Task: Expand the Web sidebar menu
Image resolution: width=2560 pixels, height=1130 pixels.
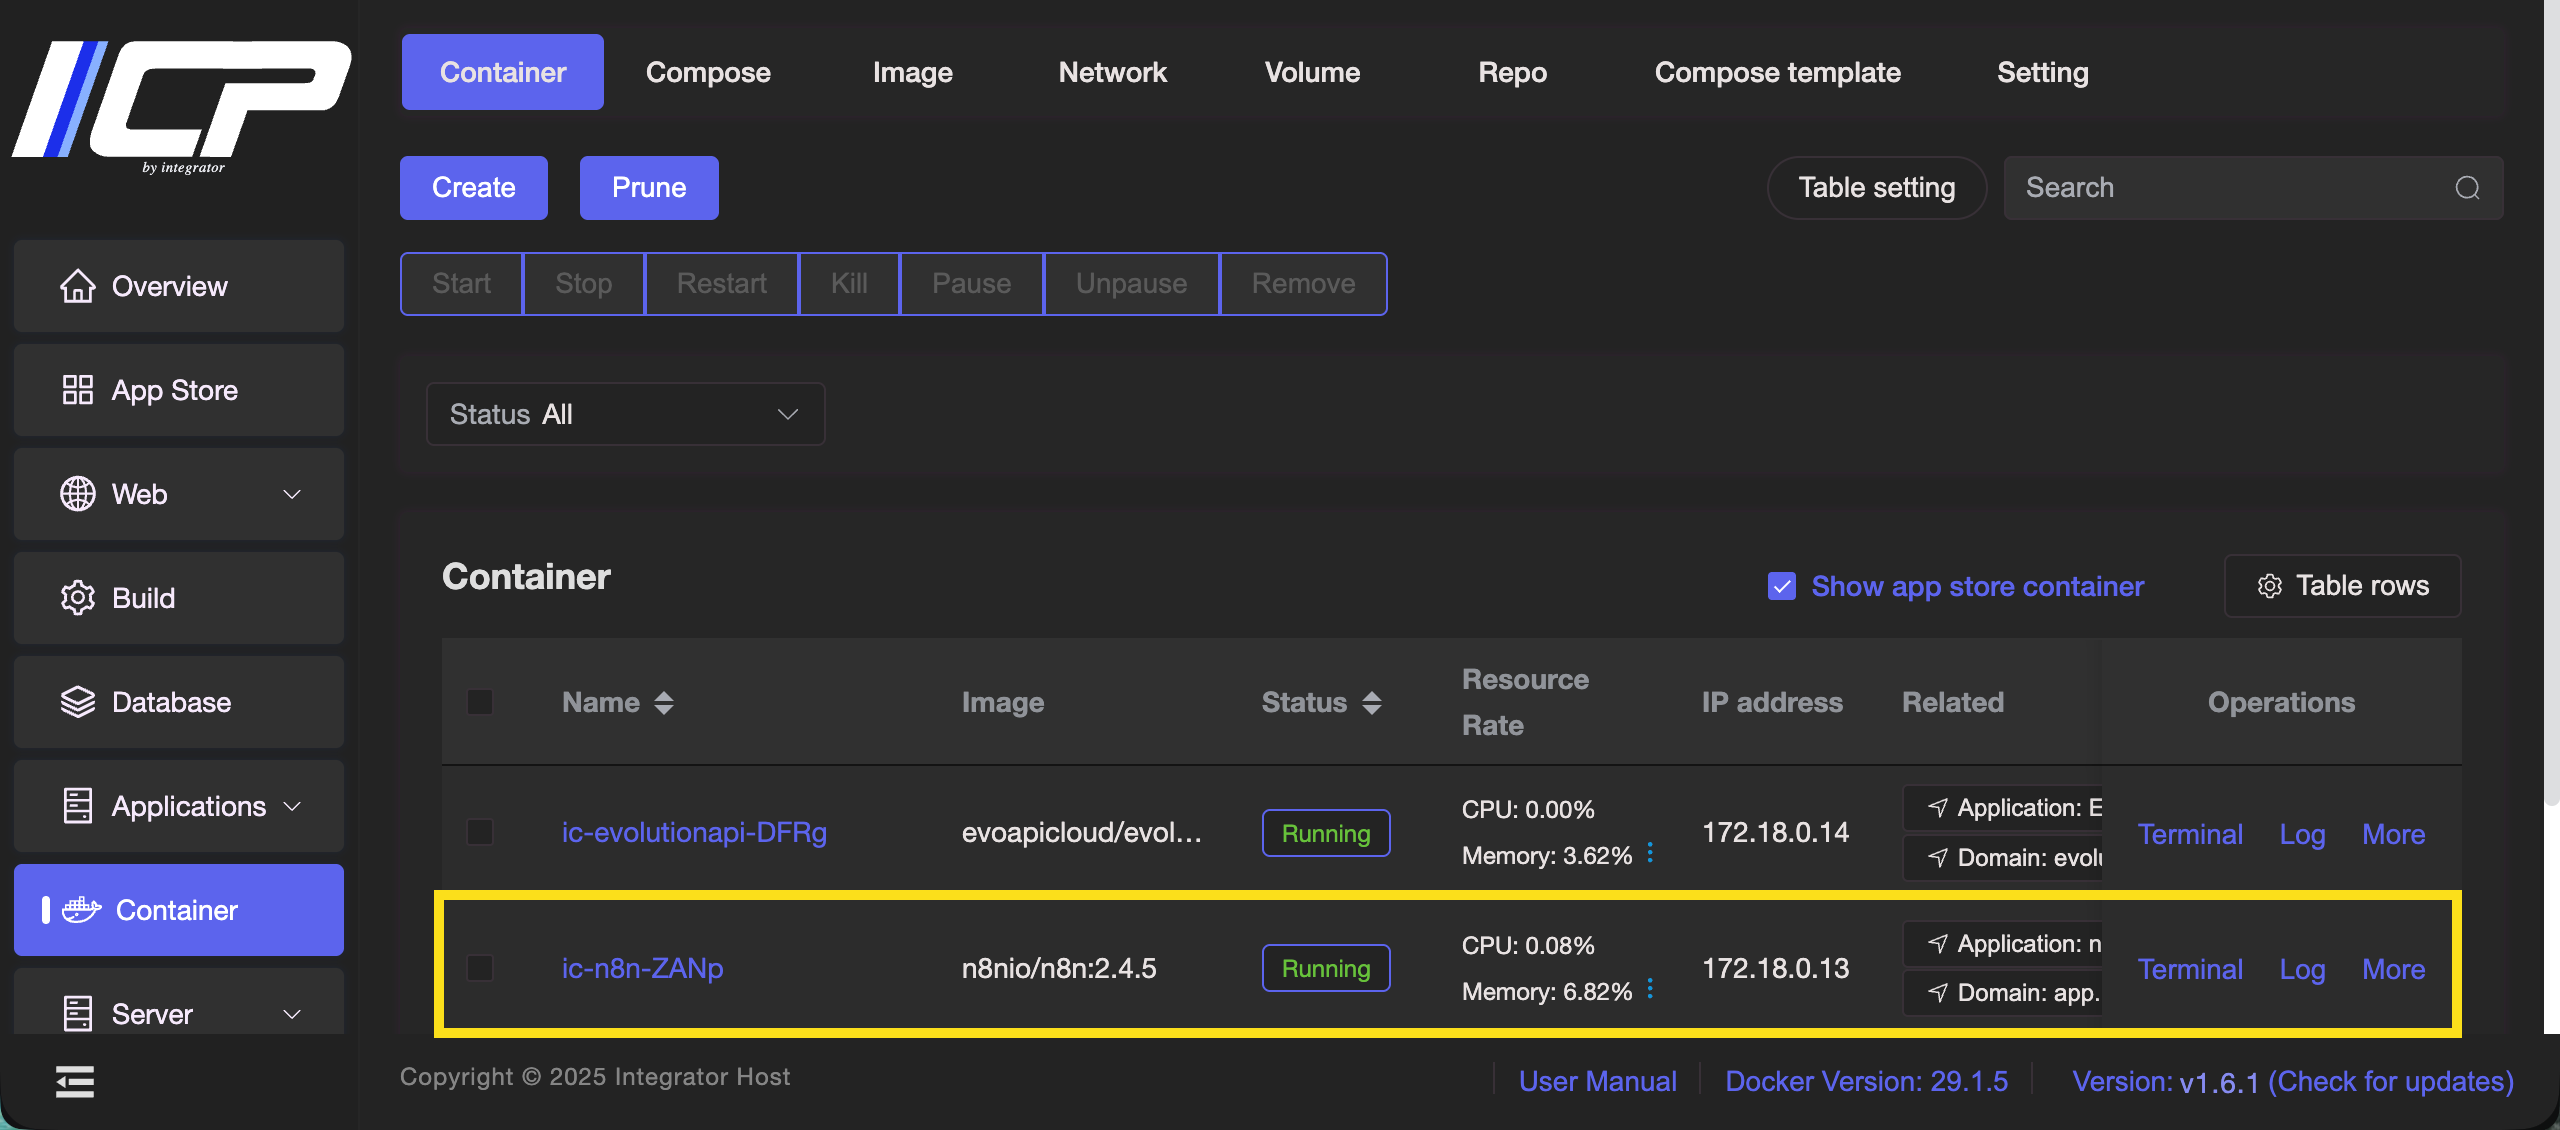Action: coord(292,494)
